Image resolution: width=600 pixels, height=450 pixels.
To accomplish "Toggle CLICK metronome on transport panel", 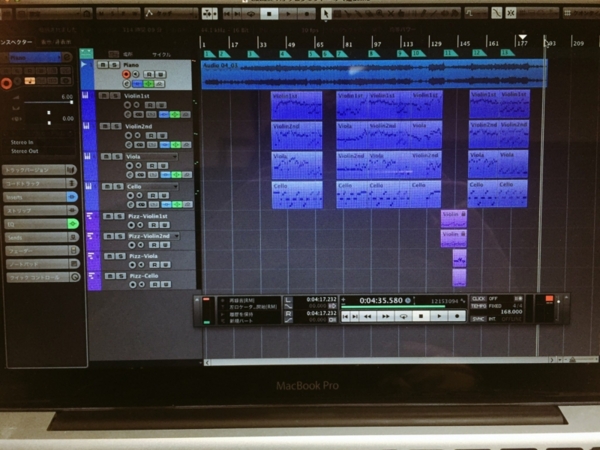I will point(478,298).
